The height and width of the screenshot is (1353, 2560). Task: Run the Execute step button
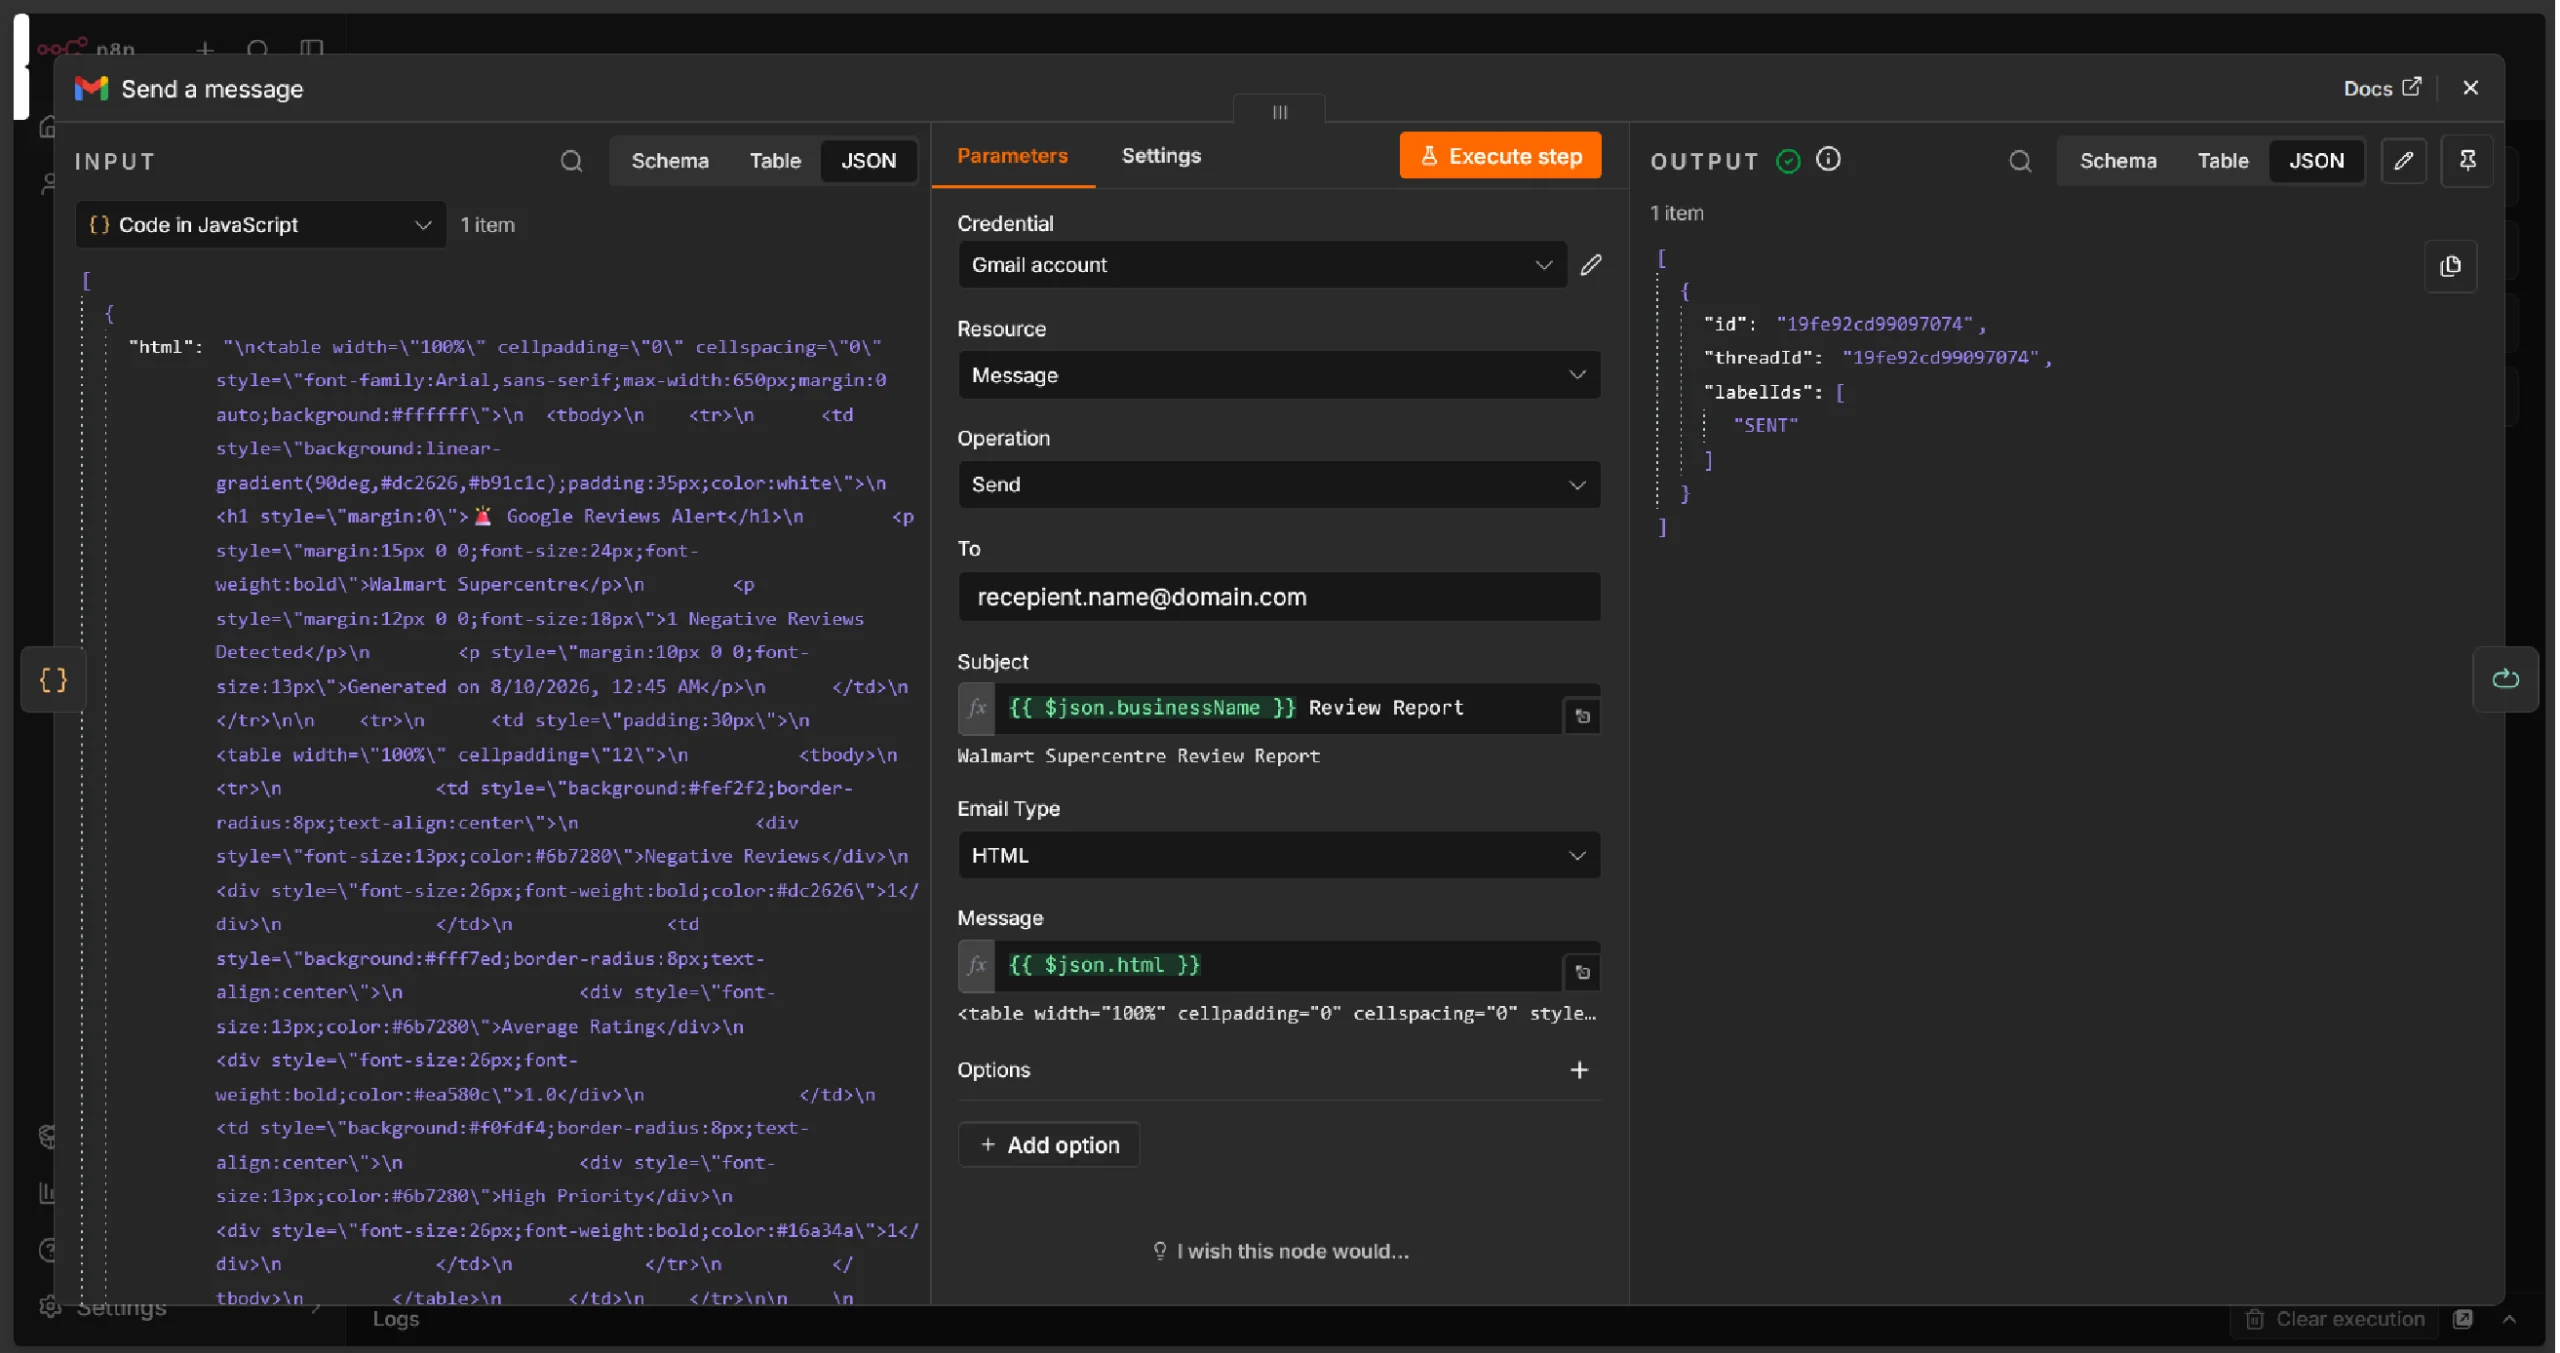(x=1499, y=156)
